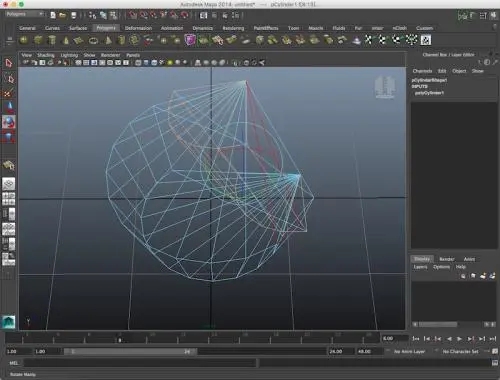Switch to the Render layer radio option
Screen dimensions: 500x380
click(x=447, y=259)
